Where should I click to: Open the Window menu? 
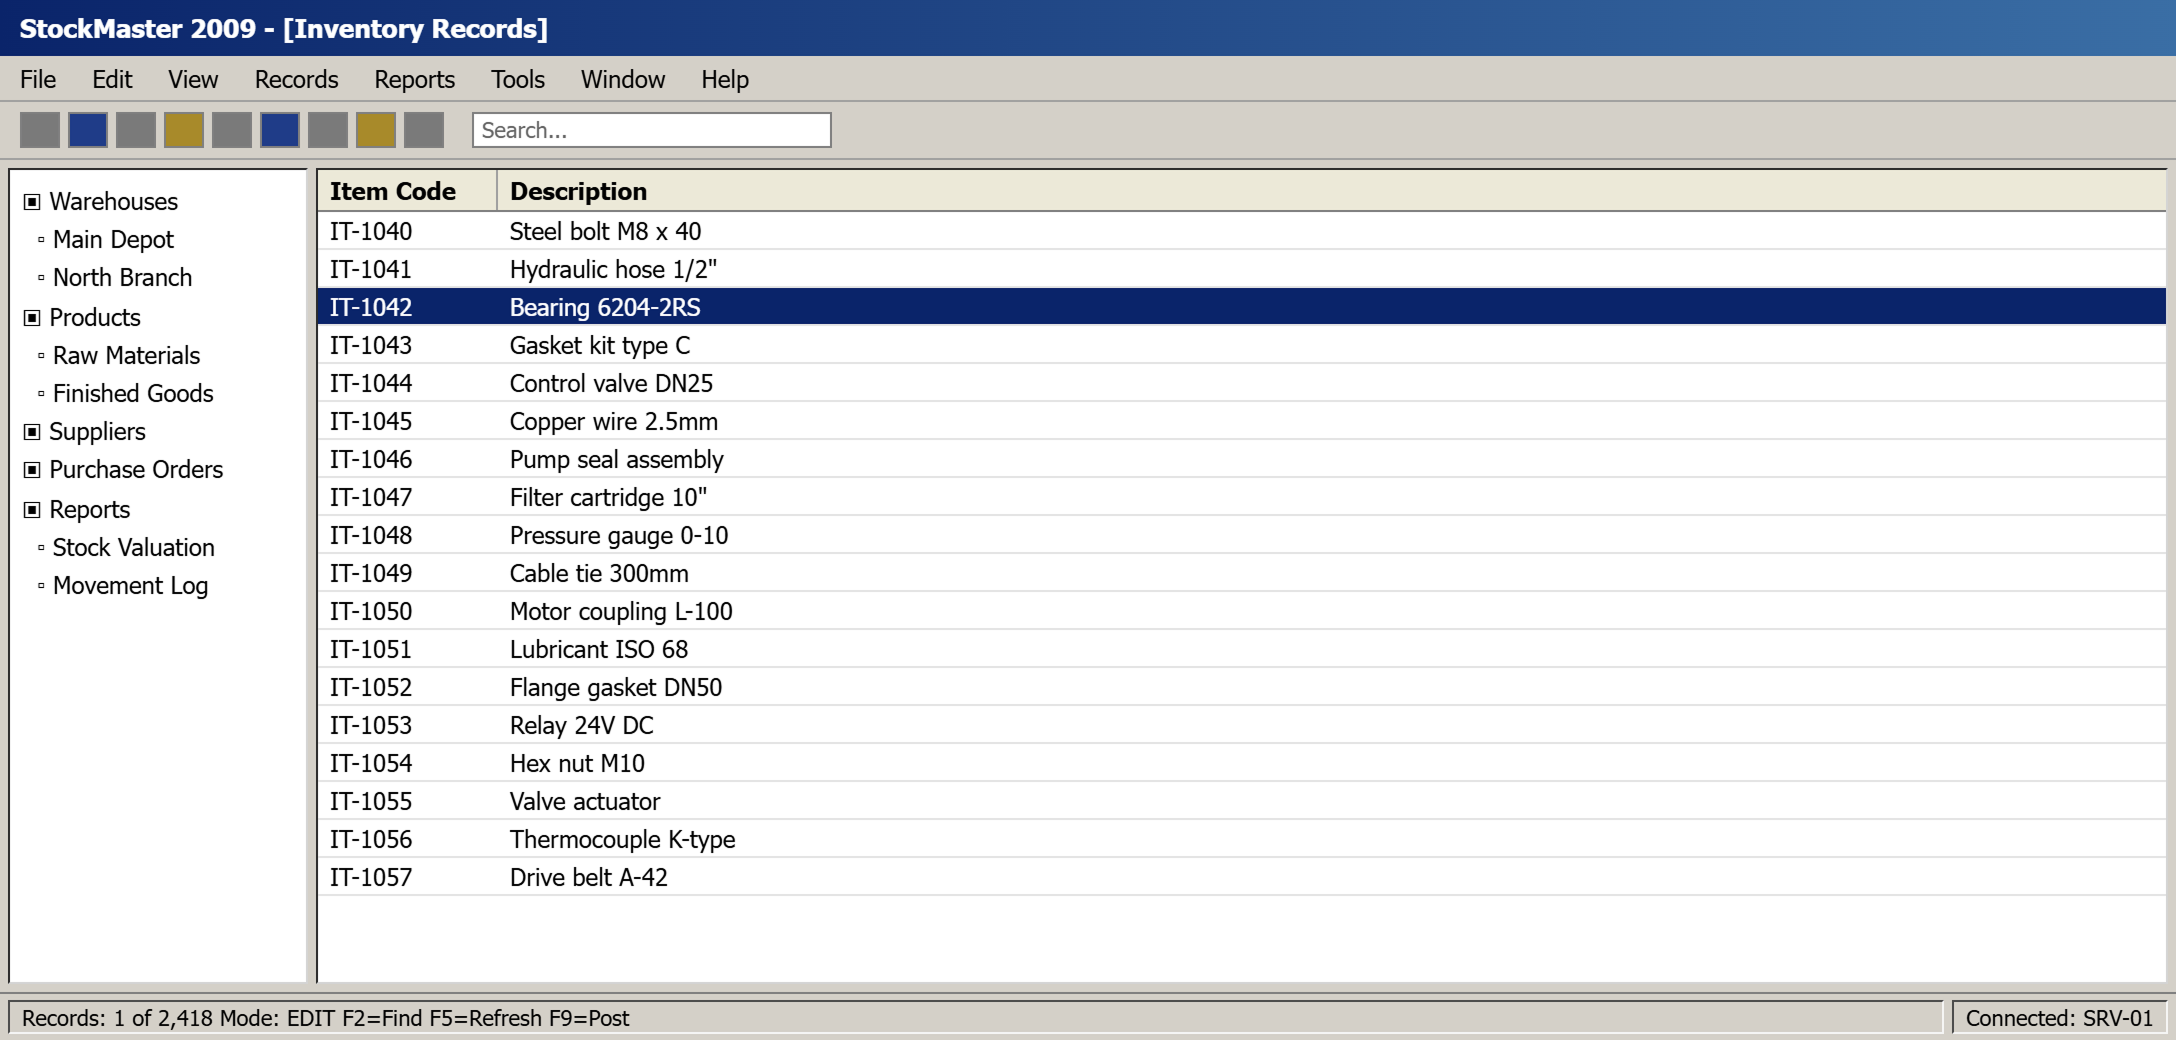pos(623,79)
